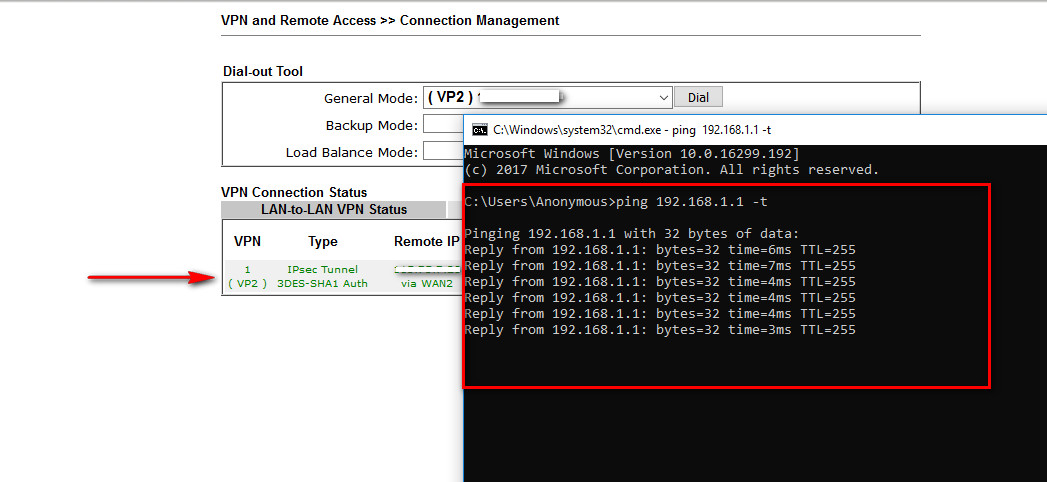This screenshot has height=482, width=1047.
Task: Select the tab right of LAN-to-LAN VPN Status
Action: click(x=455, y=210)
